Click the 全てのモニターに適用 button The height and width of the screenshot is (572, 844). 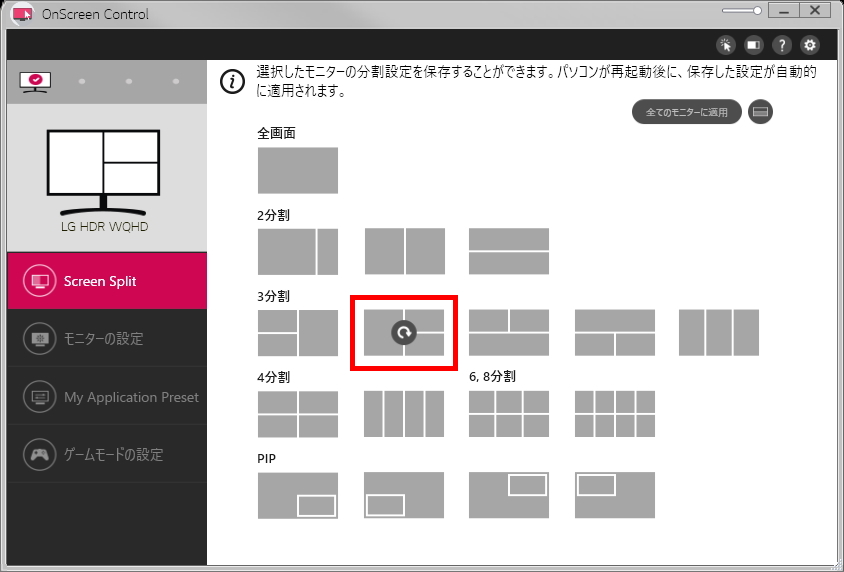click(x=686, y=112)
